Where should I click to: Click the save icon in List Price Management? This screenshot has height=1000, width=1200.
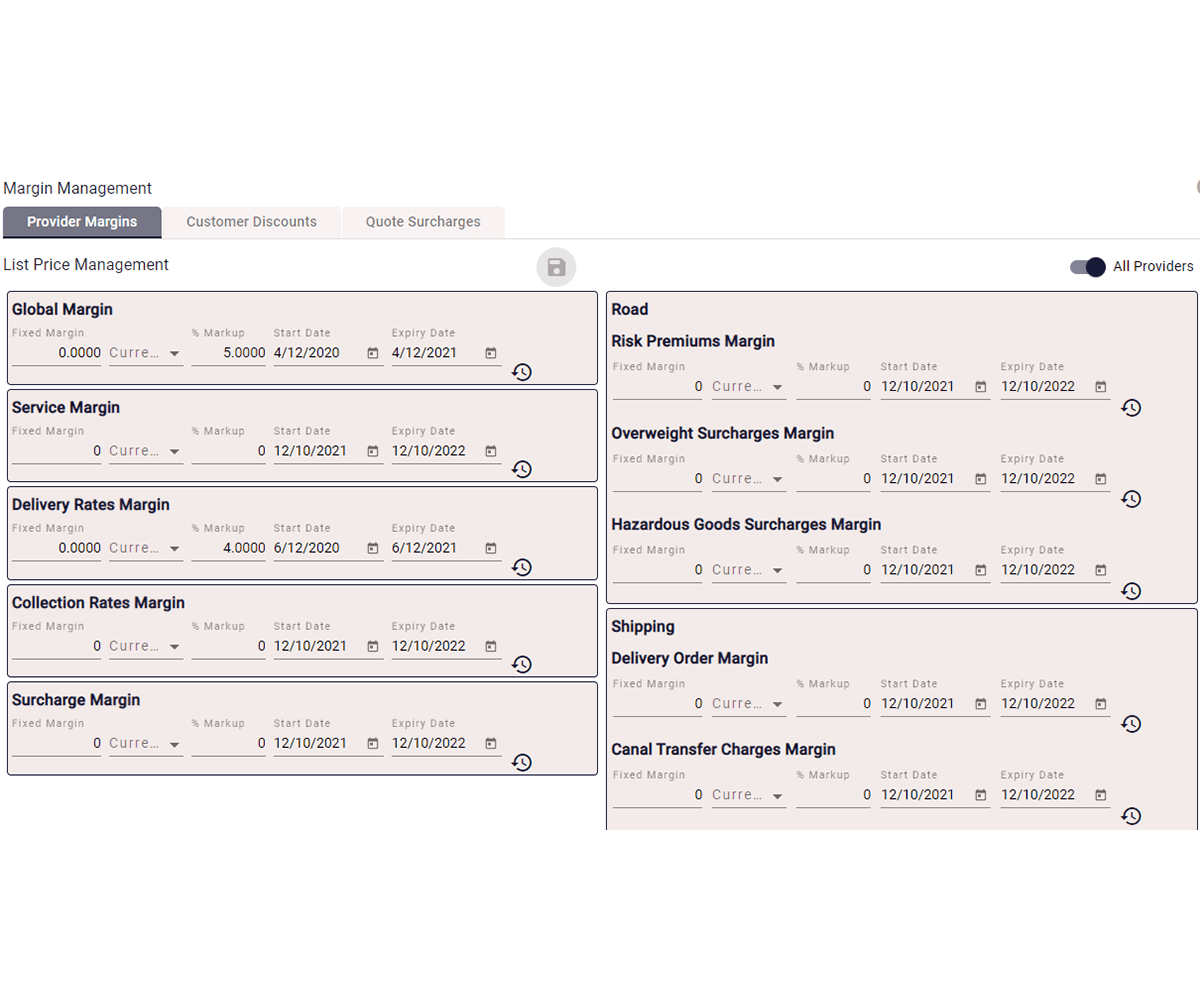click(x=556, y=267)
